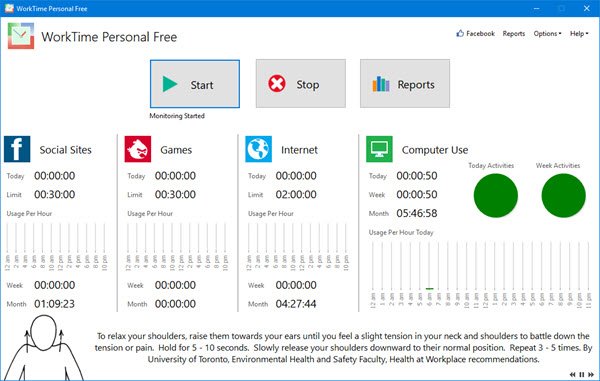Click the globe Internet icon

point(259,149)
